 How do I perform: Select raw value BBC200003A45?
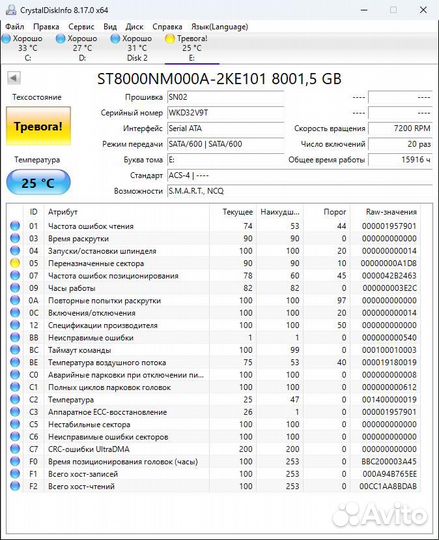(389, 461)
